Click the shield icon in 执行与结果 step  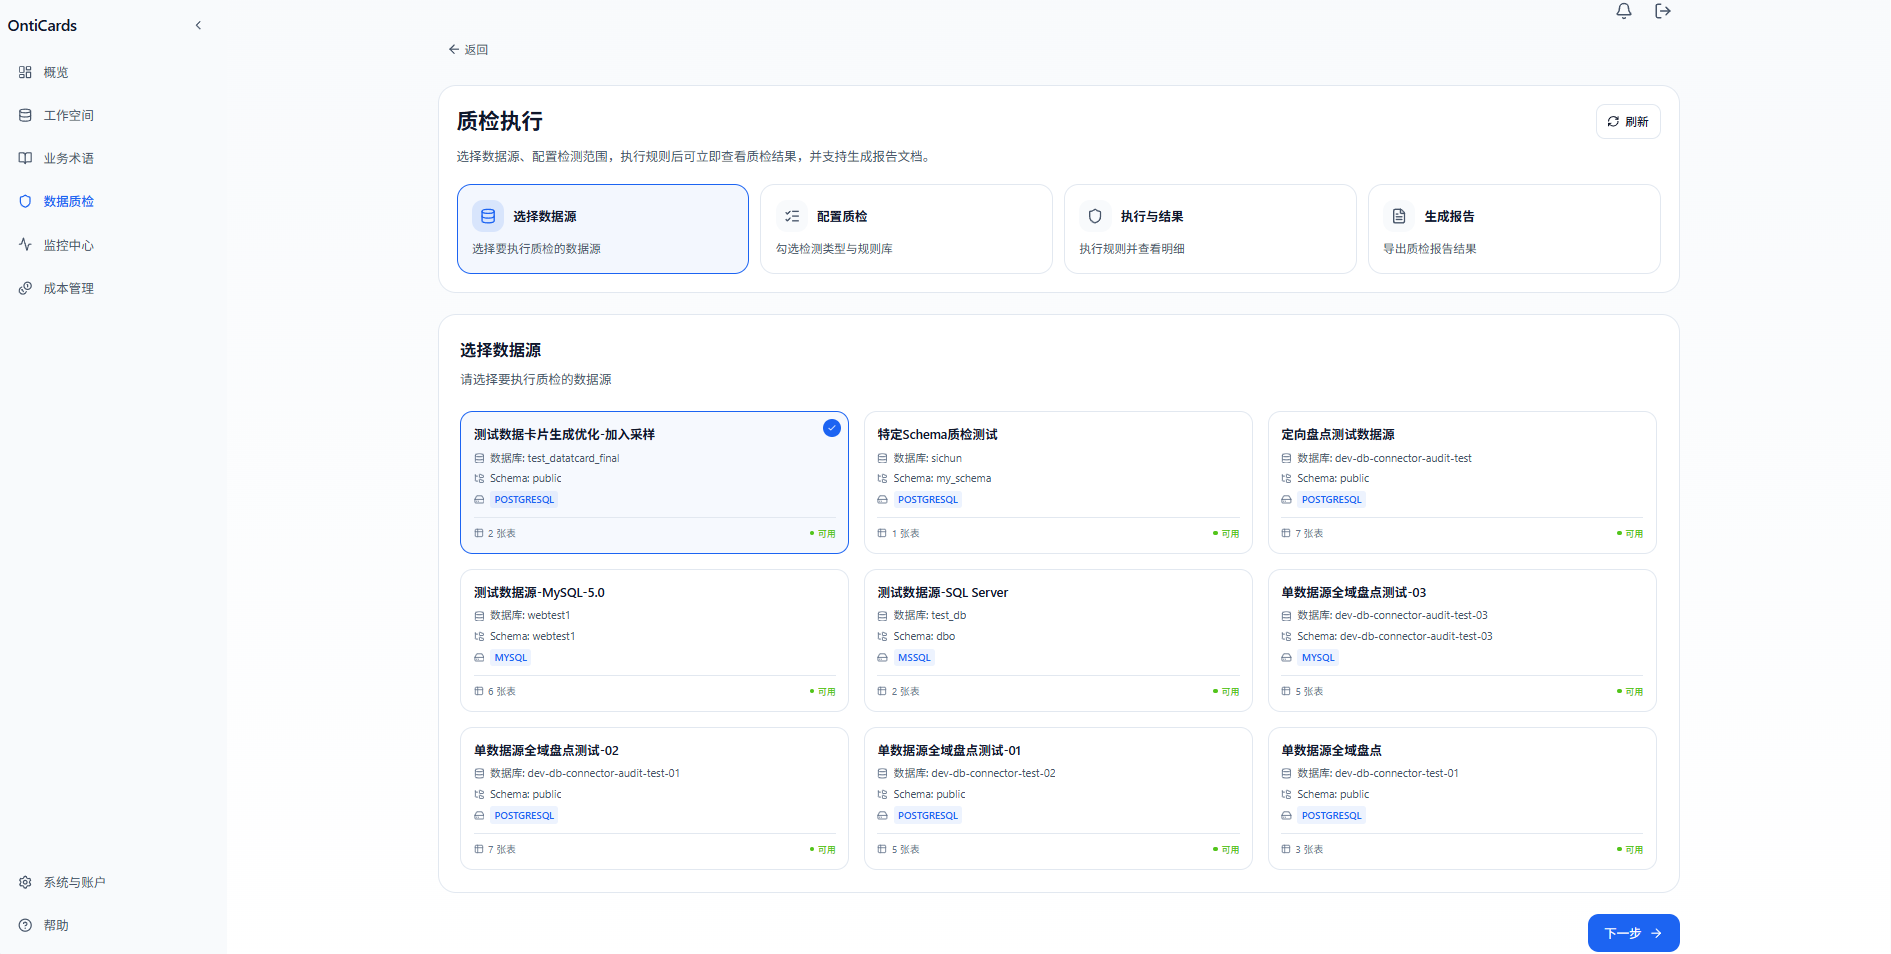pyautogui.click(x=1095, y=216)
